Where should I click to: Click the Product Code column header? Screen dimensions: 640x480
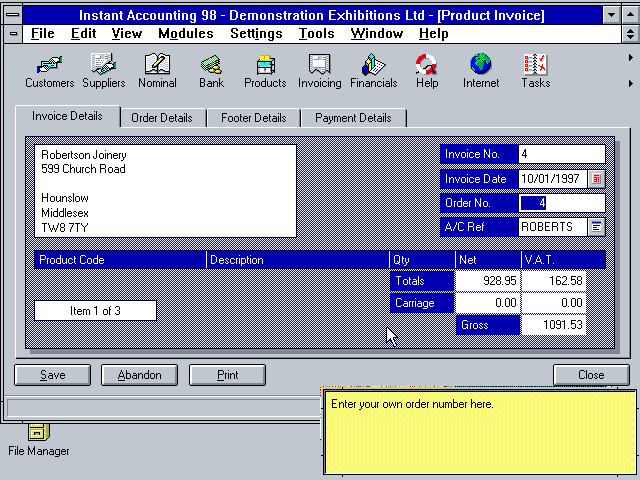coord(120,260)
